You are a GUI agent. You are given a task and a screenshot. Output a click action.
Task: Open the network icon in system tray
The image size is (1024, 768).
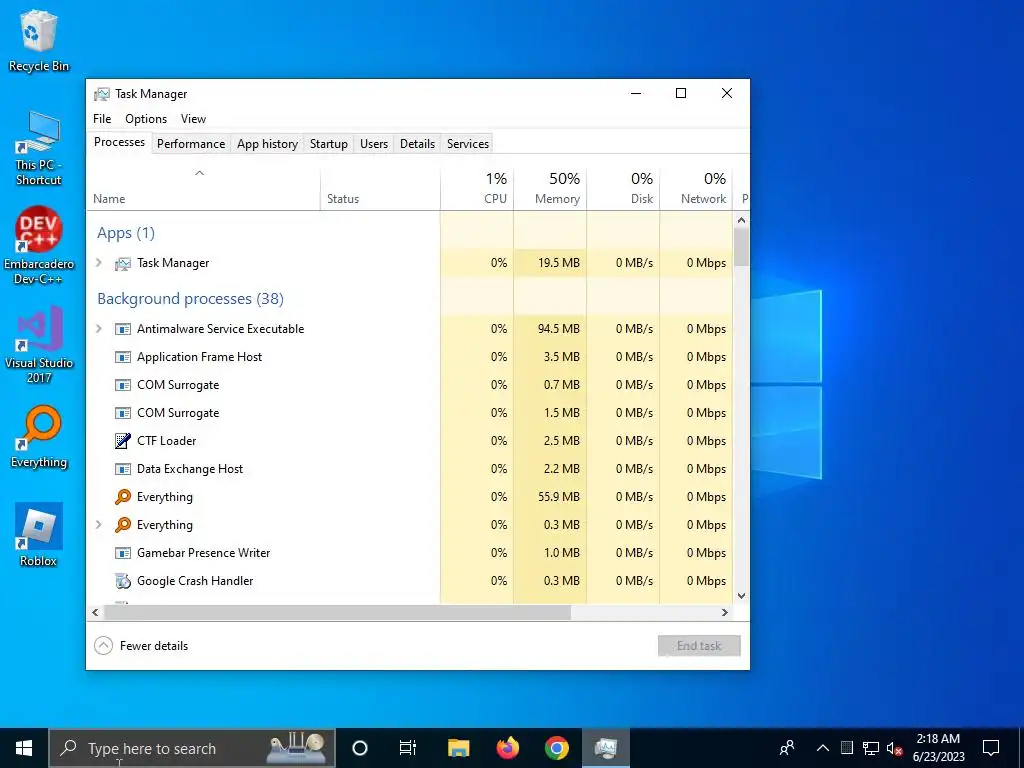871,748
